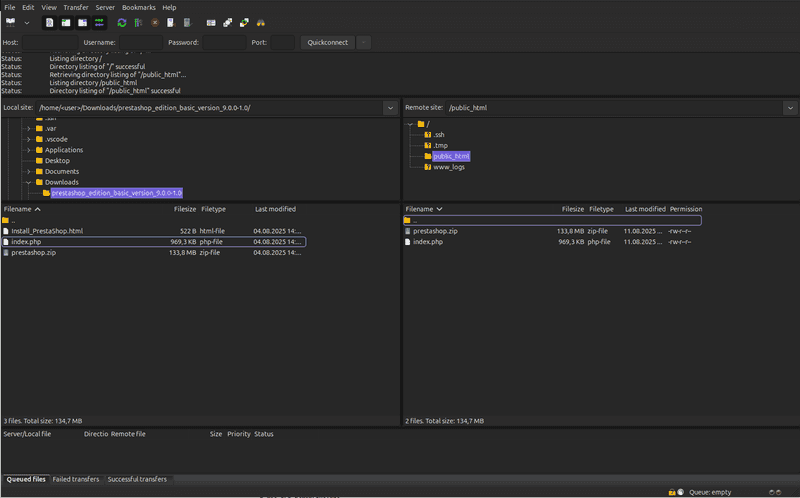Open the Site Manager icon

(x=11, y=22)
